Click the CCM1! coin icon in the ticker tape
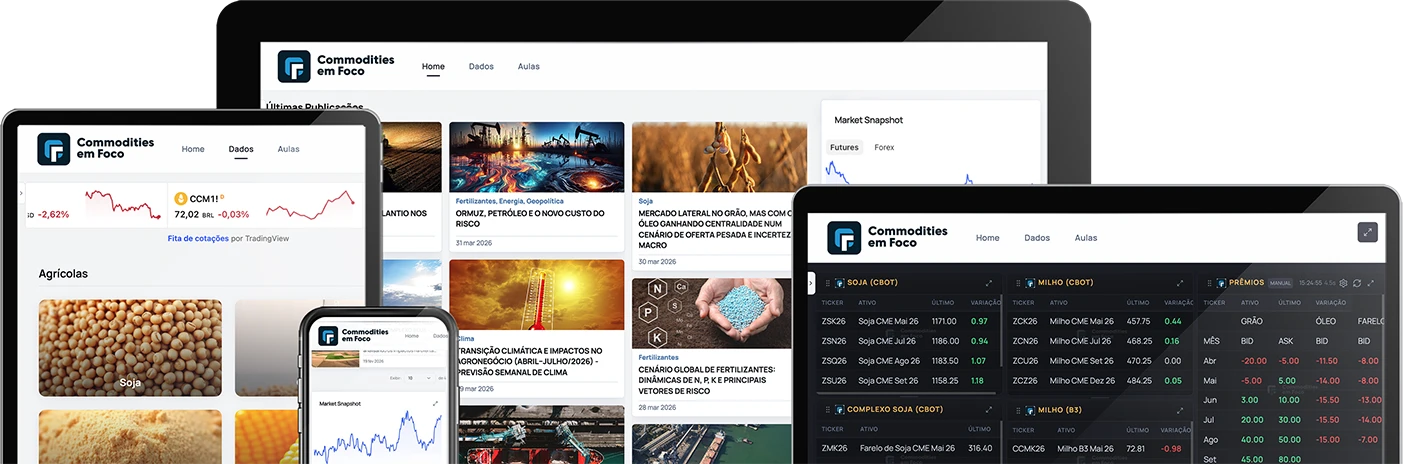The height and width of the screenshot is (464, 1403). [182, 199]
